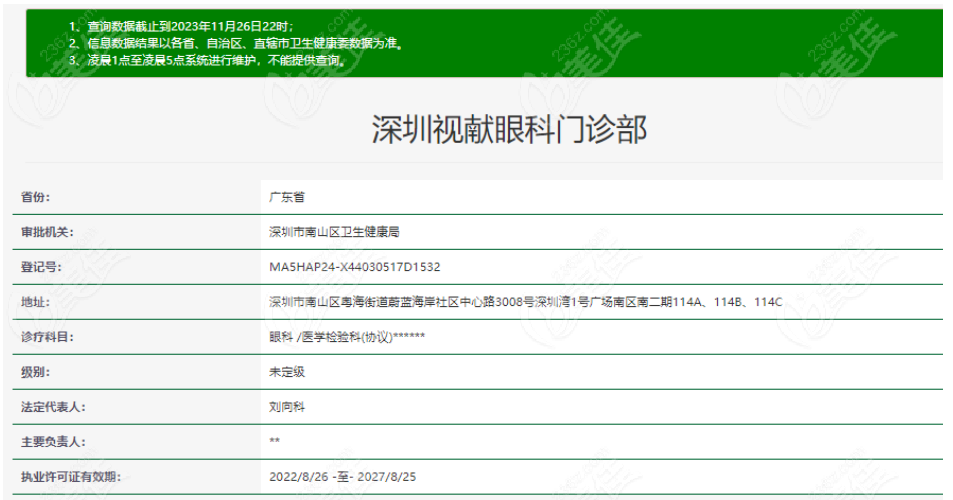The height and width of the screenshot is (500, 953).
Task: Click the 审批机关 label
Action: 47,232
